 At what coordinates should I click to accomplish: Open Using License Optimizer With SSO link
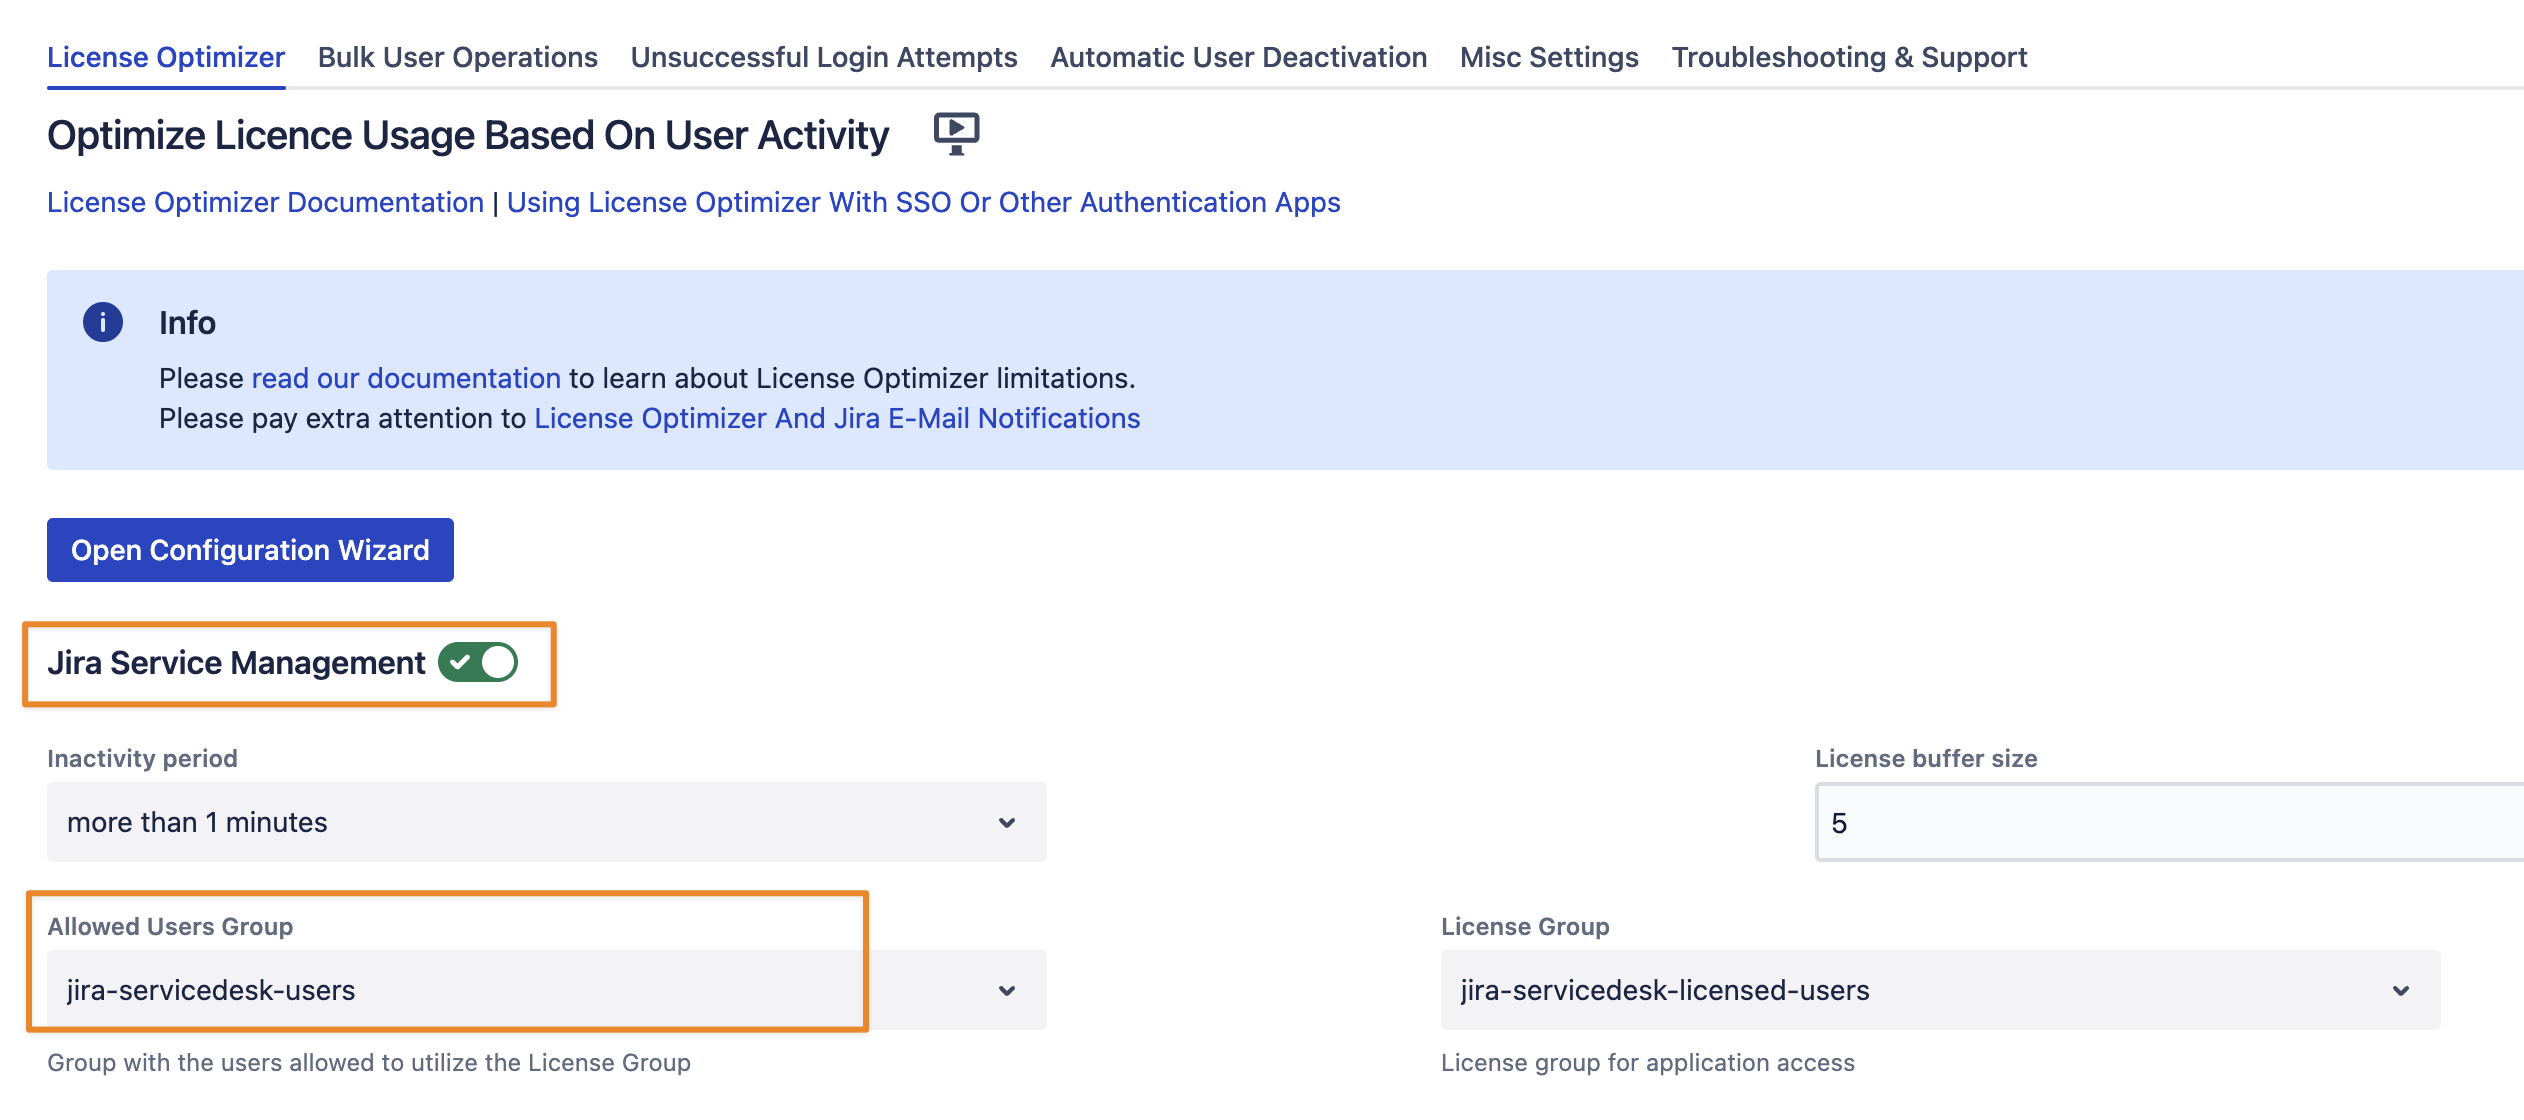[923, 202]
